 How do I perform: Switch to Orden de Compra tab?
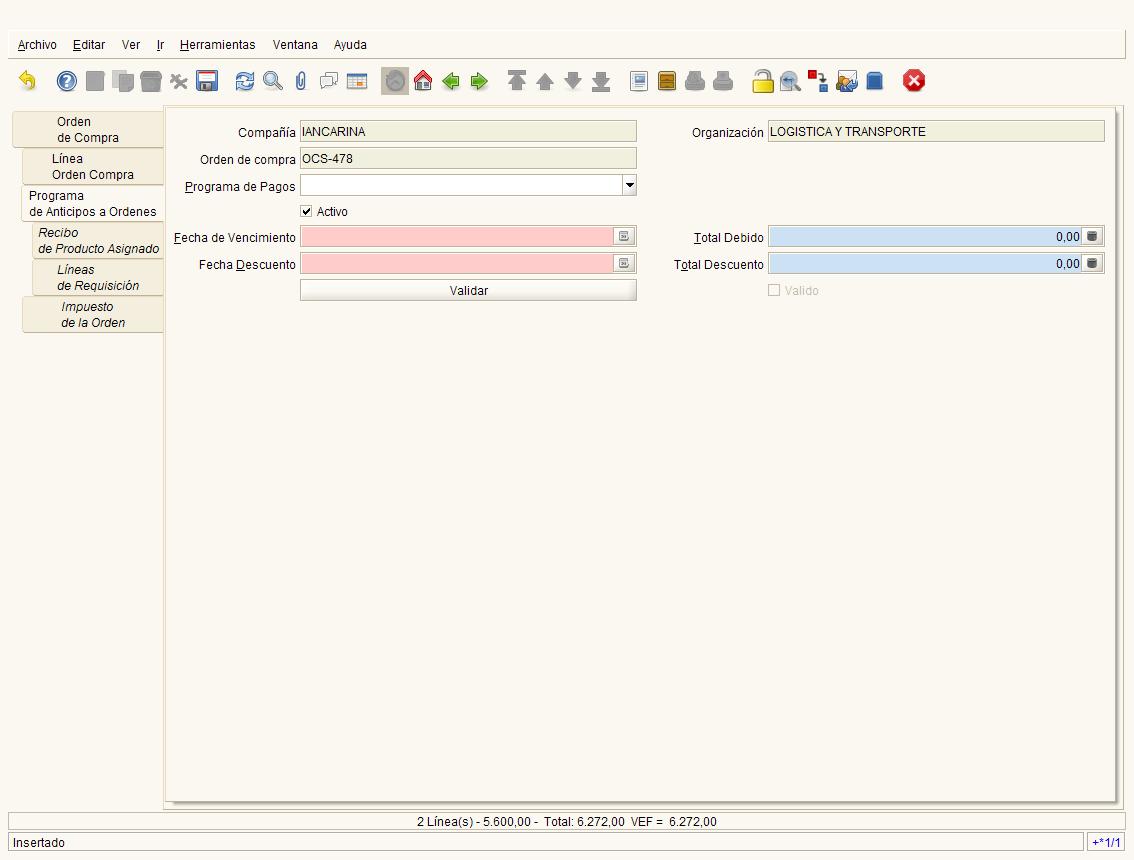pyautogui.click(x=88, y=129)
